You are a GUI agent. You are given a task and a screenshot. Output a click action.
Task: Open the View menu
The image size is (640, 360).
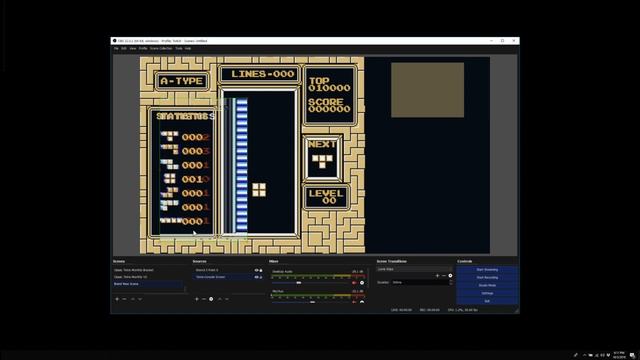click(133, 48)
